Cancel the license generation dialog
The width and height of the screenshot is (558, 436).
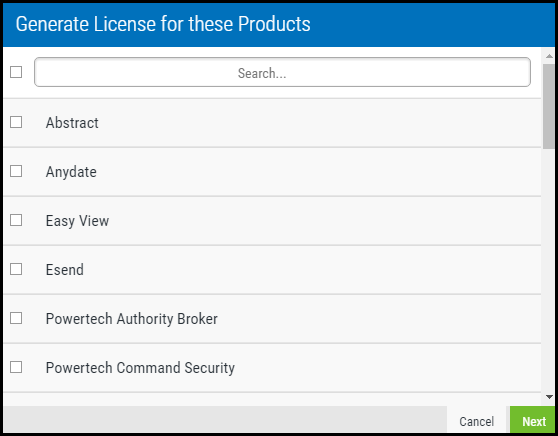point(477,421)
